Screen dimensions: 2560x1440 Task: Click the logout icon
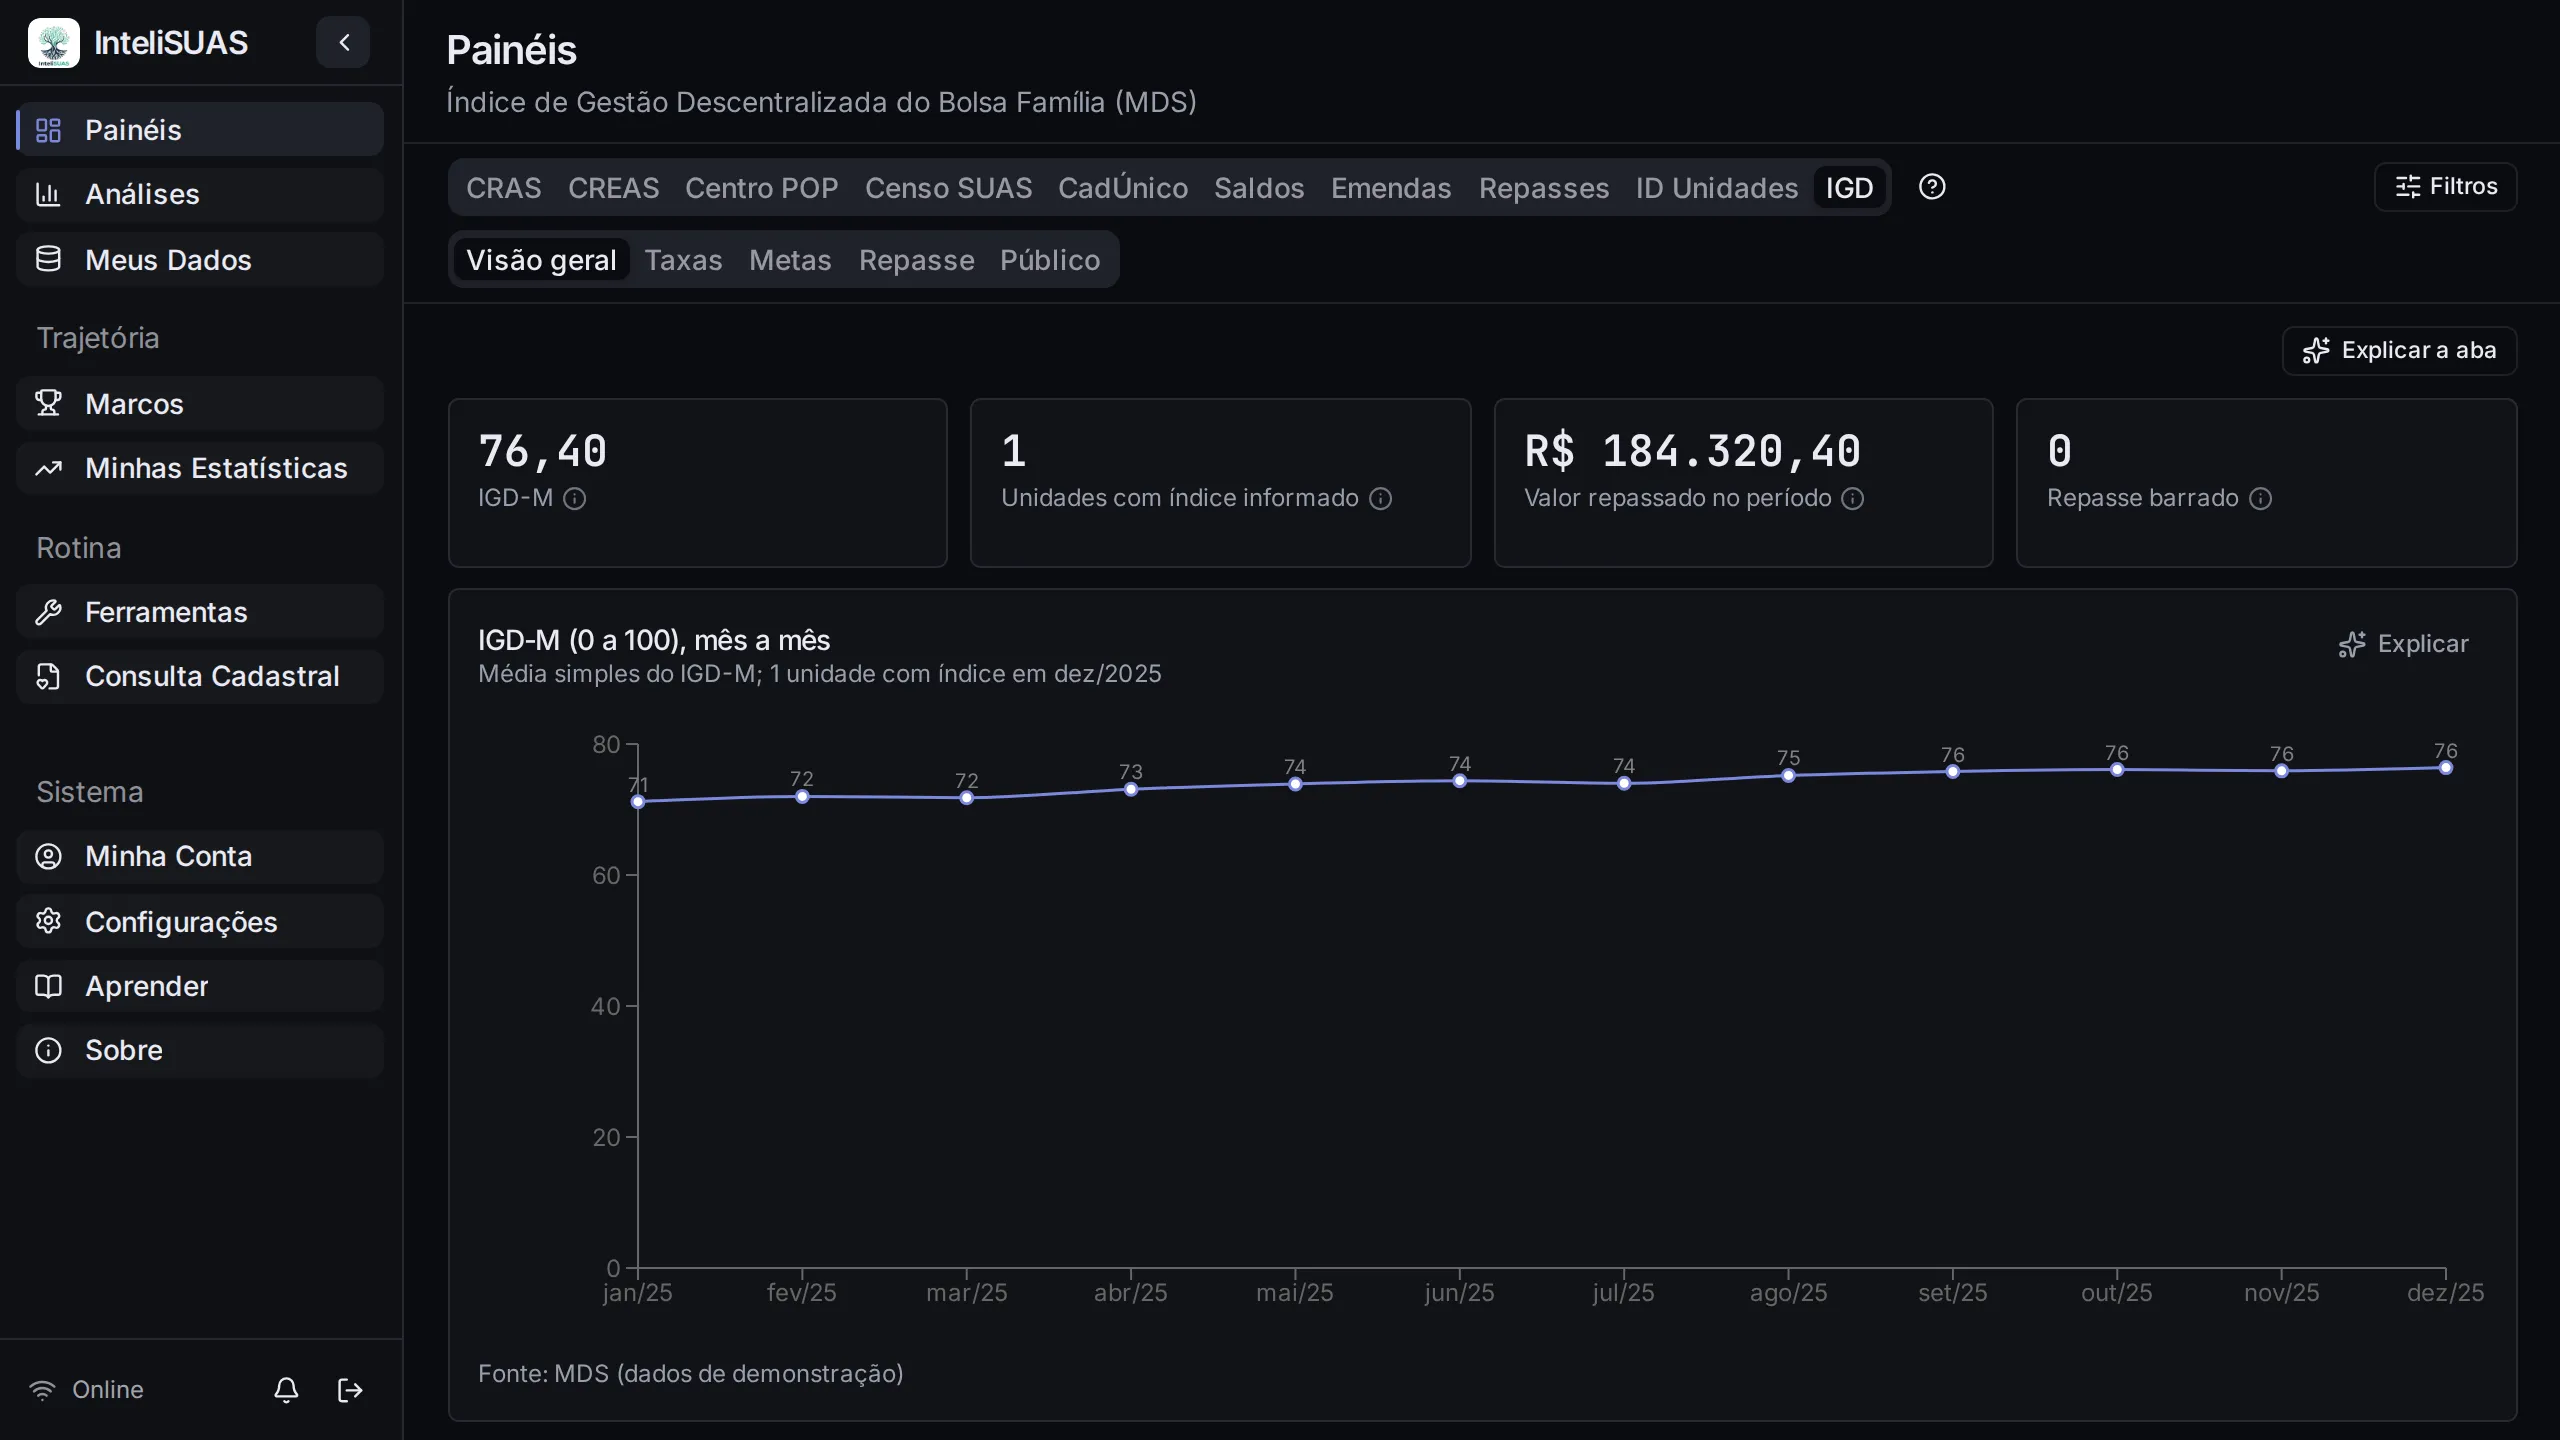350,1390
